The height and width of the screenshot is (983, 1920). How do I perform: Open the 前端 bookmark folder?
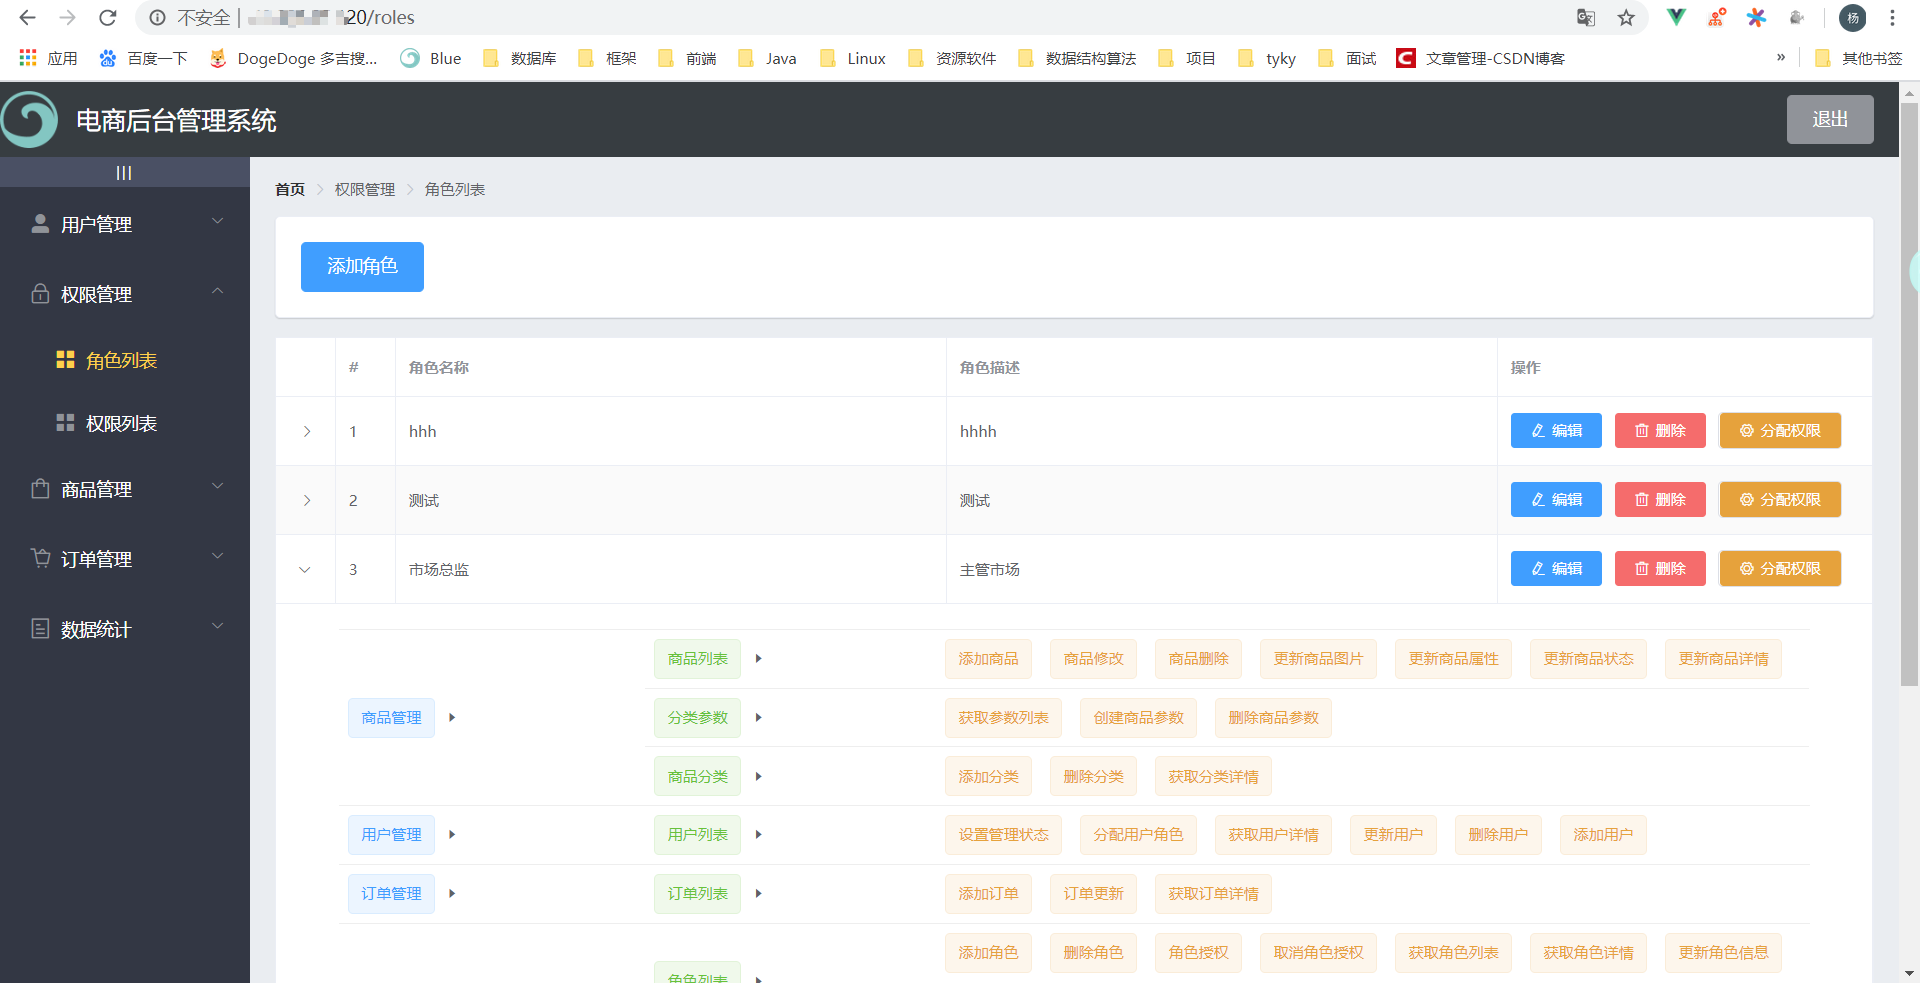pyautogui.click(x=687, y=58)
